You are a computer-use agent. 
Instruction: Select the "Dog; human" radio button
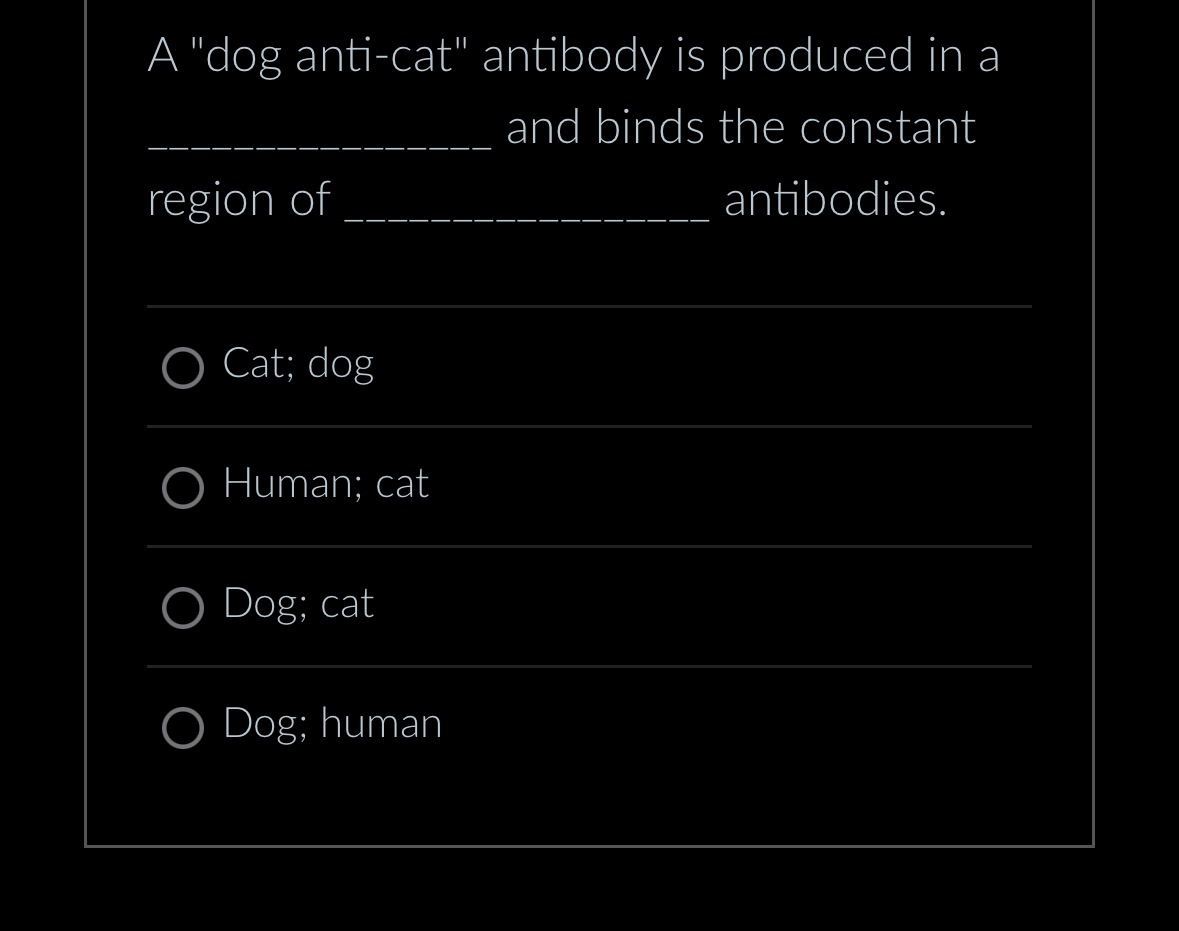pos(183,728)
